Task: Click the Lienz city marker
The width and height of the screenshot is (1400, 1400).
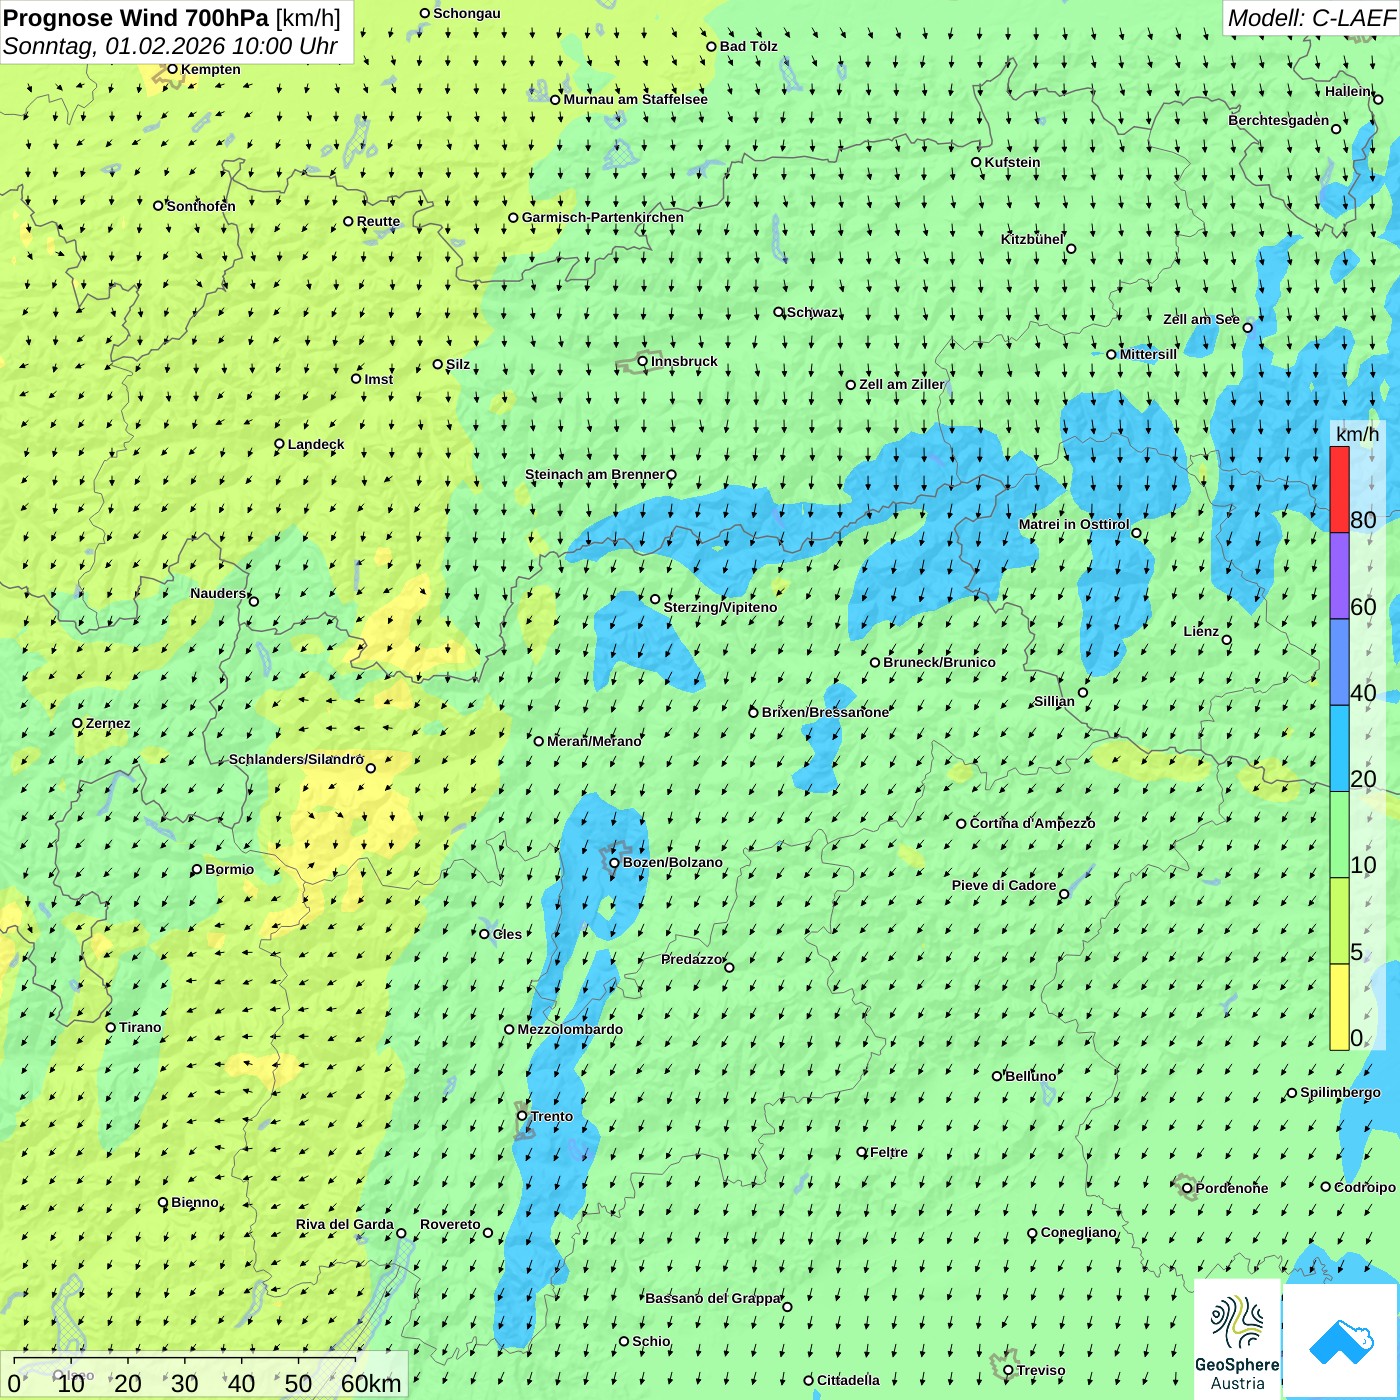Action: click(x=1227, y=640)
